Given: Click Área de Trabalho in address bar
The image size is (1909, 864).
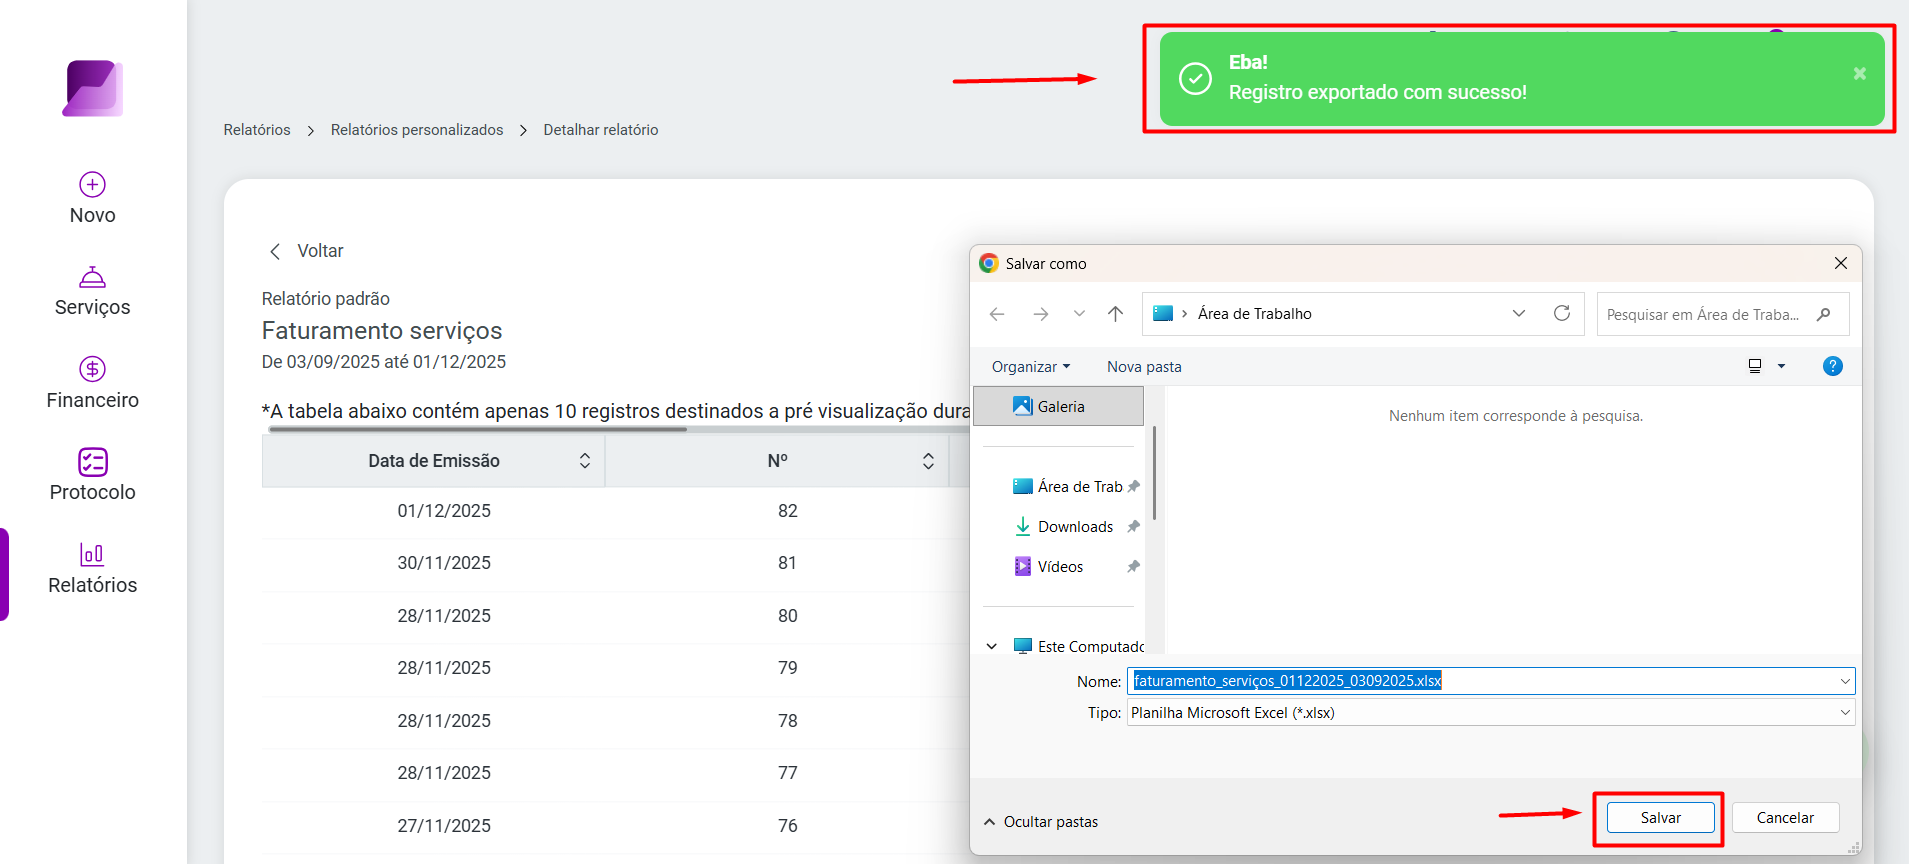Looking at the screenshot, I should (x=1255, y=314).
